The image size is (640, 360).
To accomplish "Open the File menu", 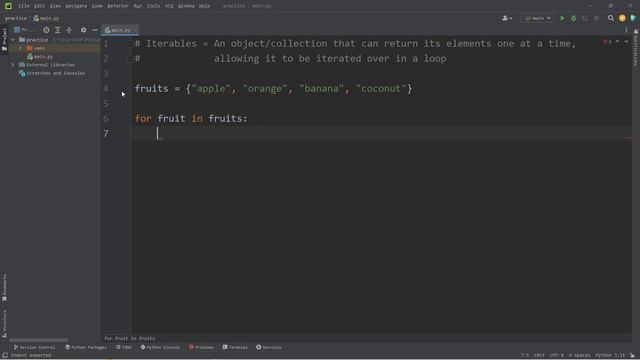I will pos(24,6).
